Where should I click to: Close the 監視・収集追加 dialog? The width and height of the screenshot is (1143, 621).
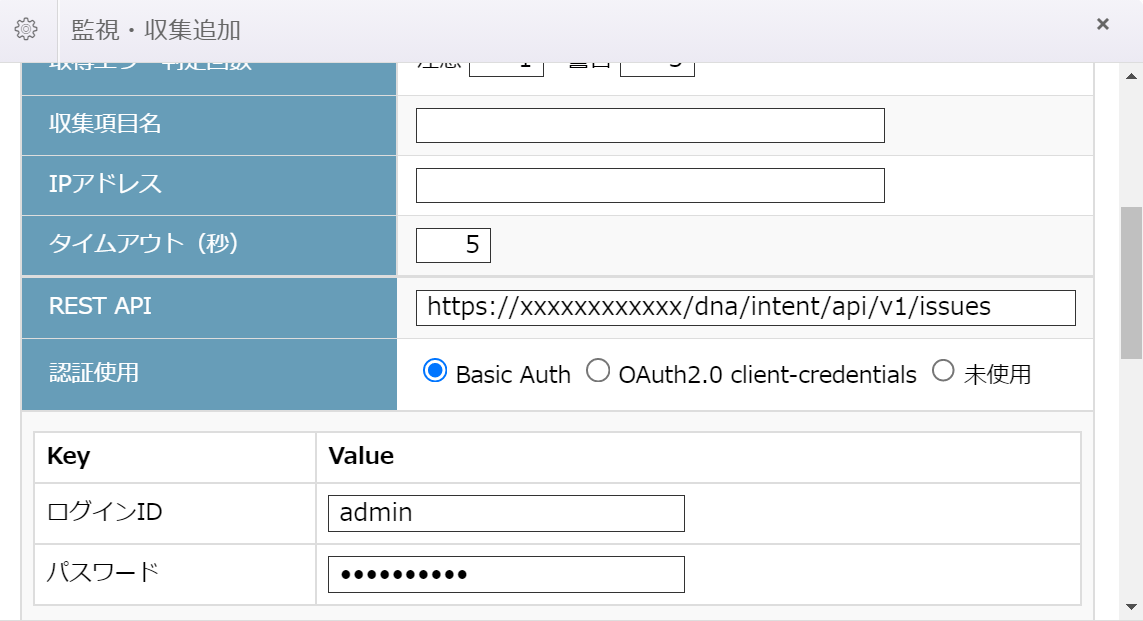point(1102,25)
